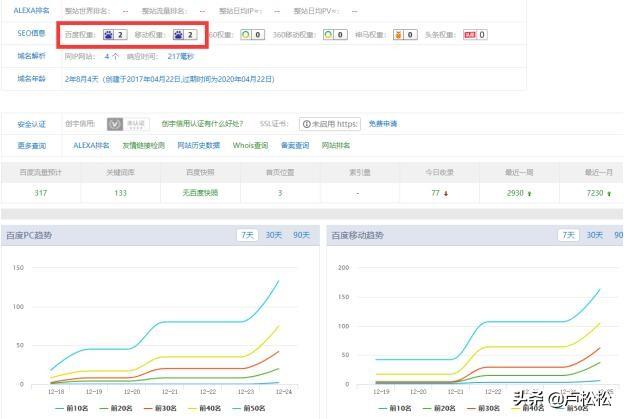The height and width of the screenshot is (419, 624).
Task: Click the same-IP sites value '4 个'
Action: tap(111, 57)
